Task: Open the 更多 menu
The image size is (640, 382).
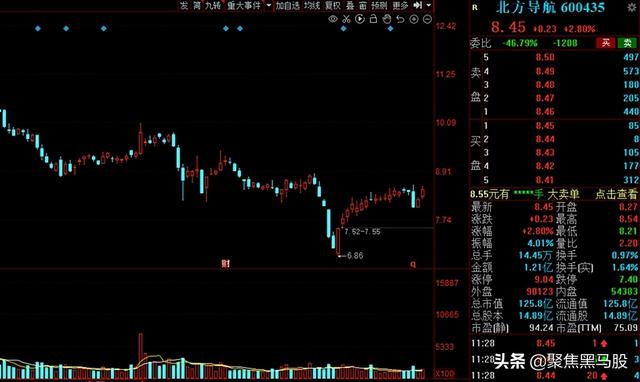Action: click(x=400, y=5)
